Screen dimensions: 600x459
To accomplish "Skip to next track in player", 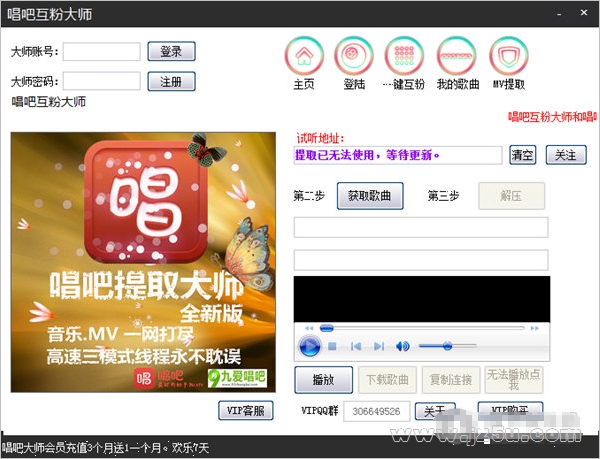I will (379, 347).
